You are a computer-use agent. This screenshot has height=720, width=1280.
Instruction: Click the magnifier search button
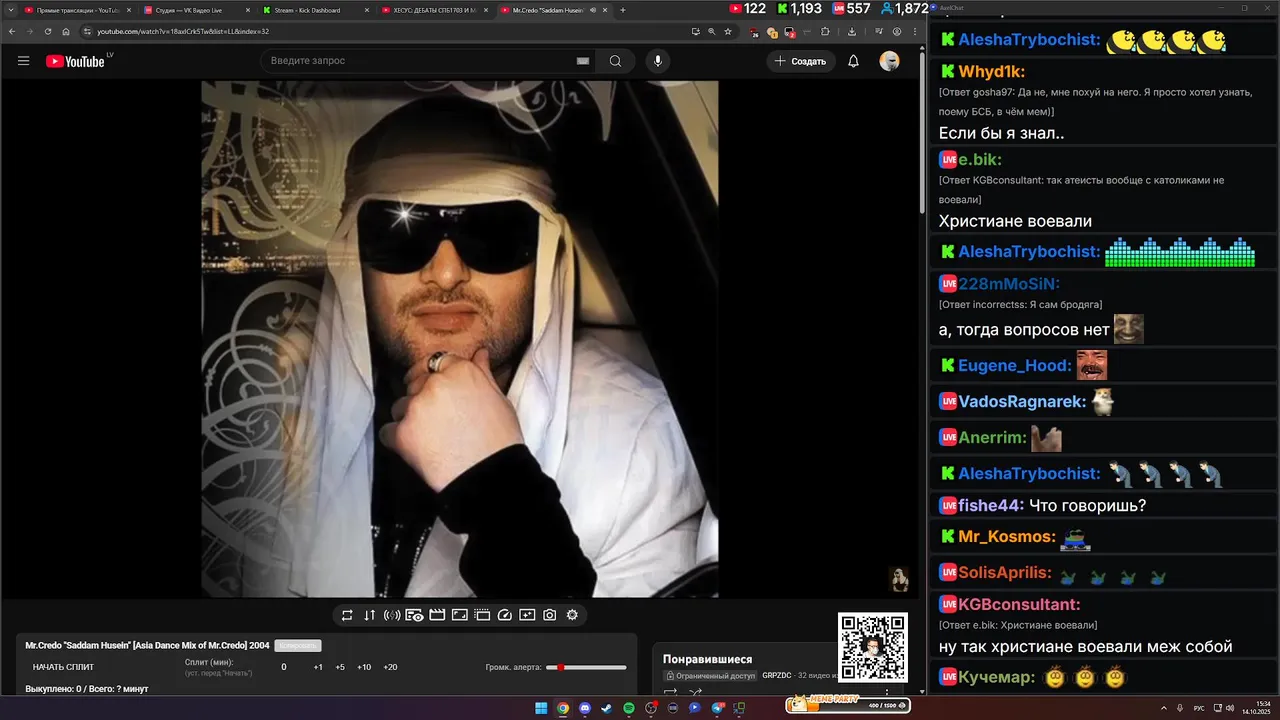[615, 61]
